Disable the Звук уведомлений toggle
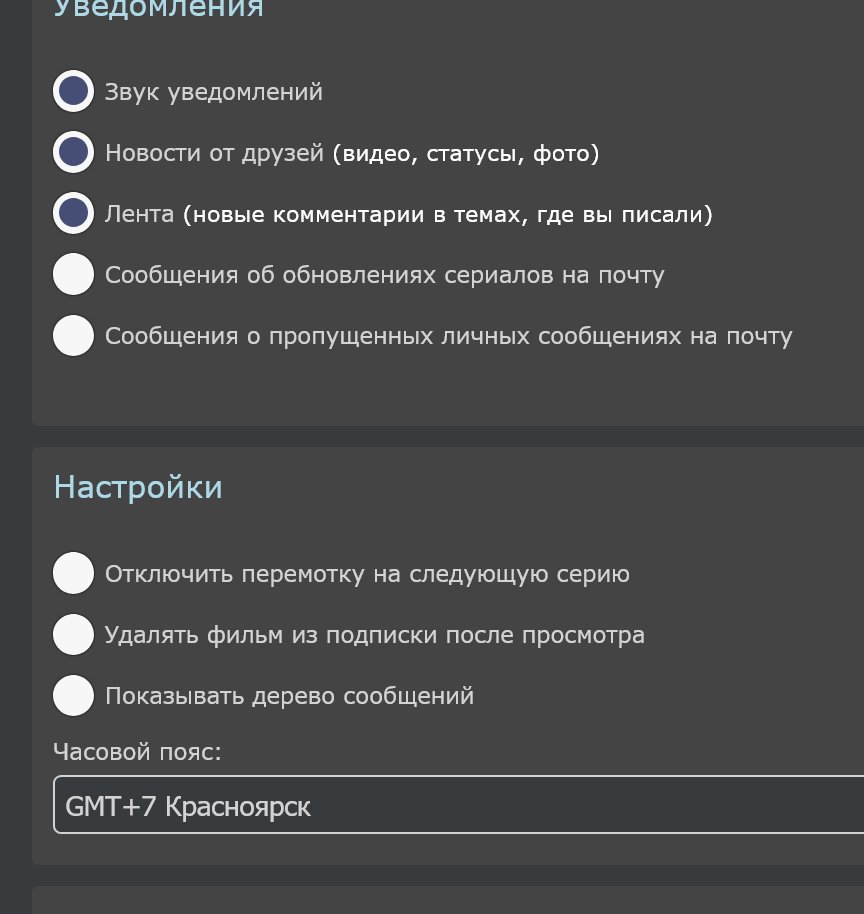Image resolution: width=864 pixels, height=914 pixels. pyautogui.click(x=73, y=92)
